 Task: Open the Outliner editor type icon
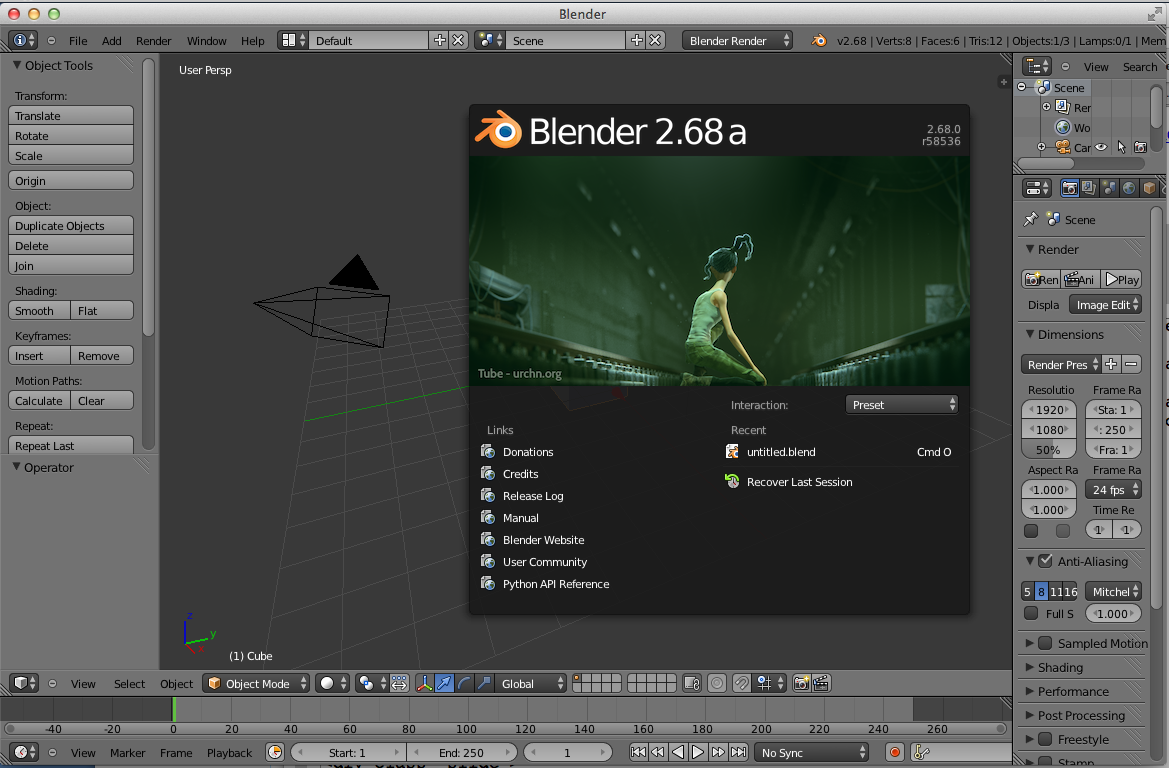click(x=1037, y=66)
